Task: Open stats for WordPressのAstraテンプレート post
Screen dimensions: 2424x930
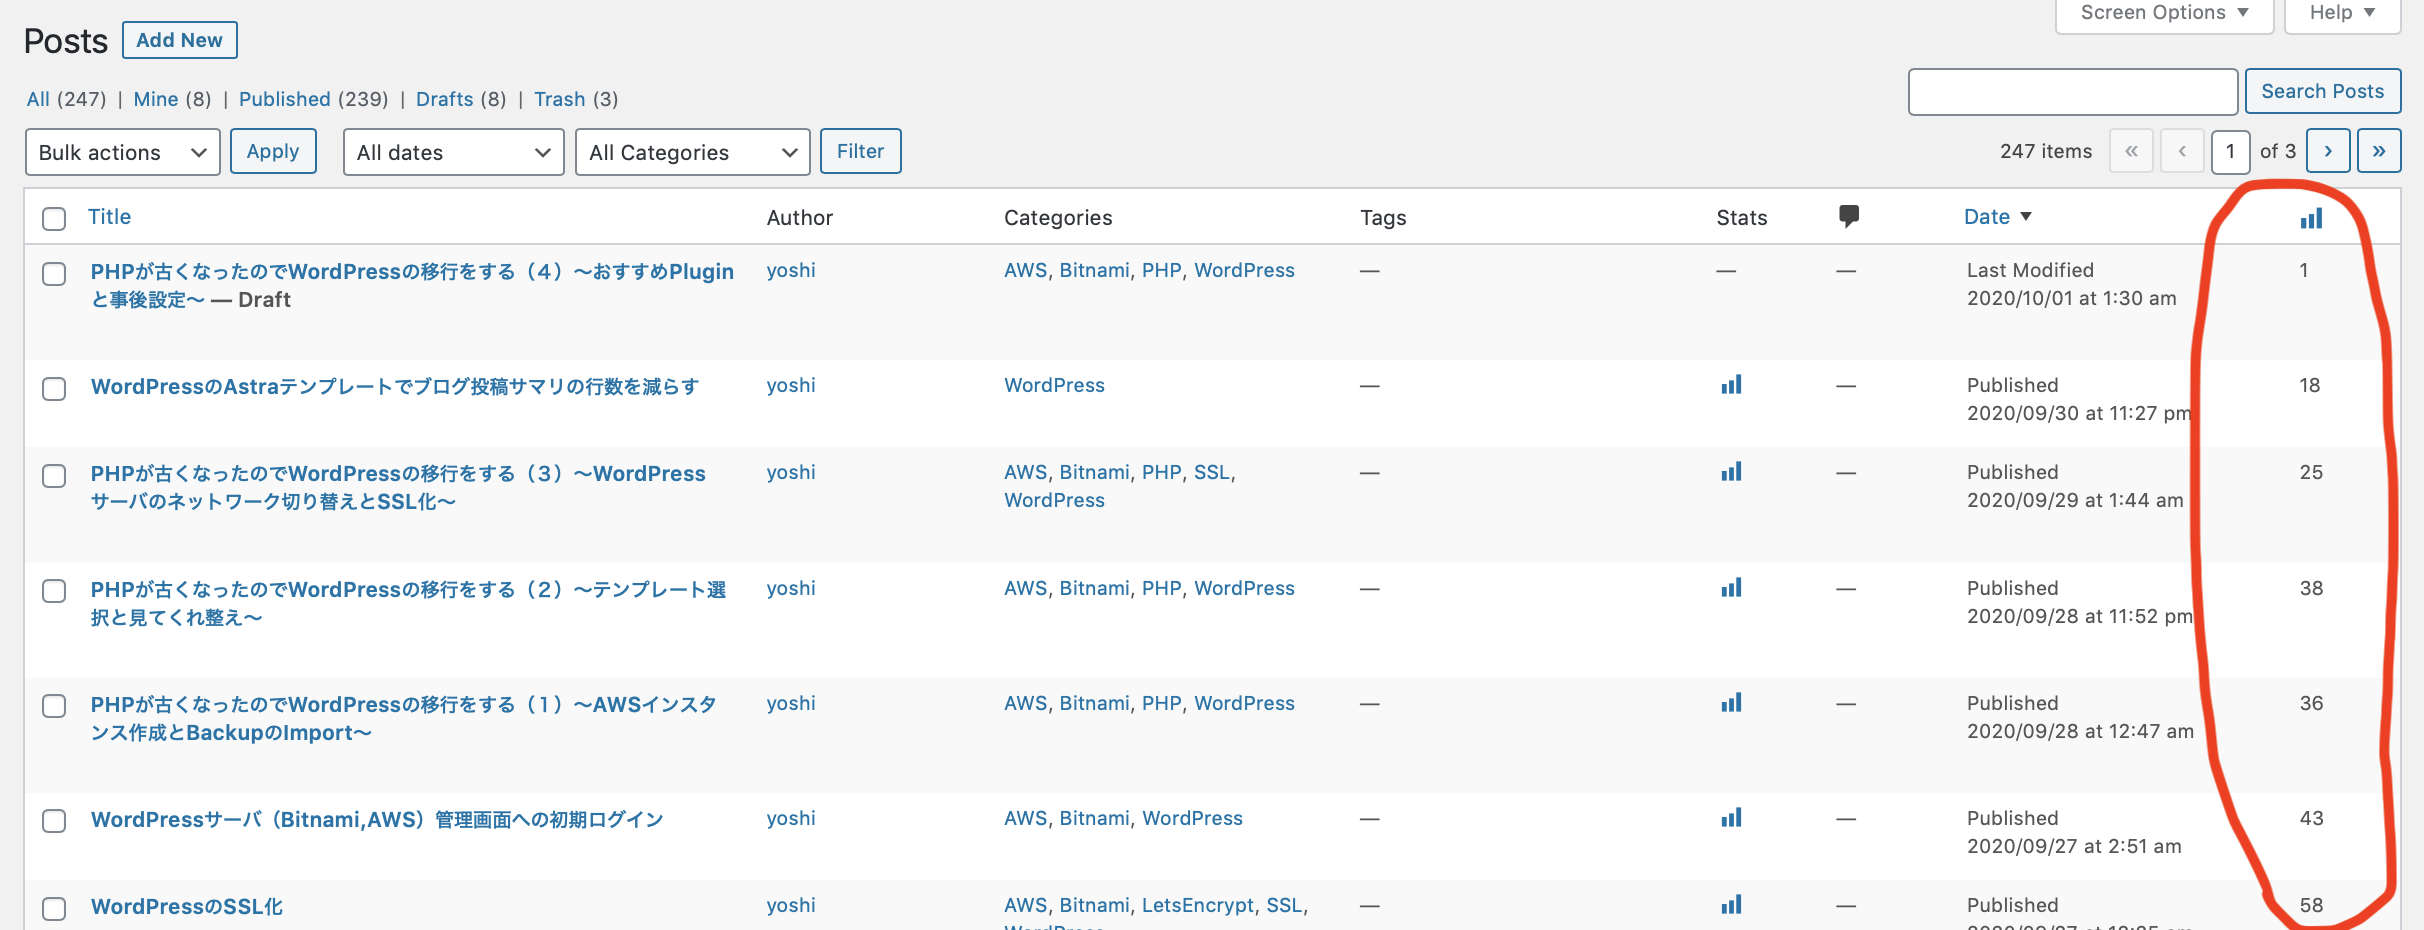Action: pos(1731,385)
